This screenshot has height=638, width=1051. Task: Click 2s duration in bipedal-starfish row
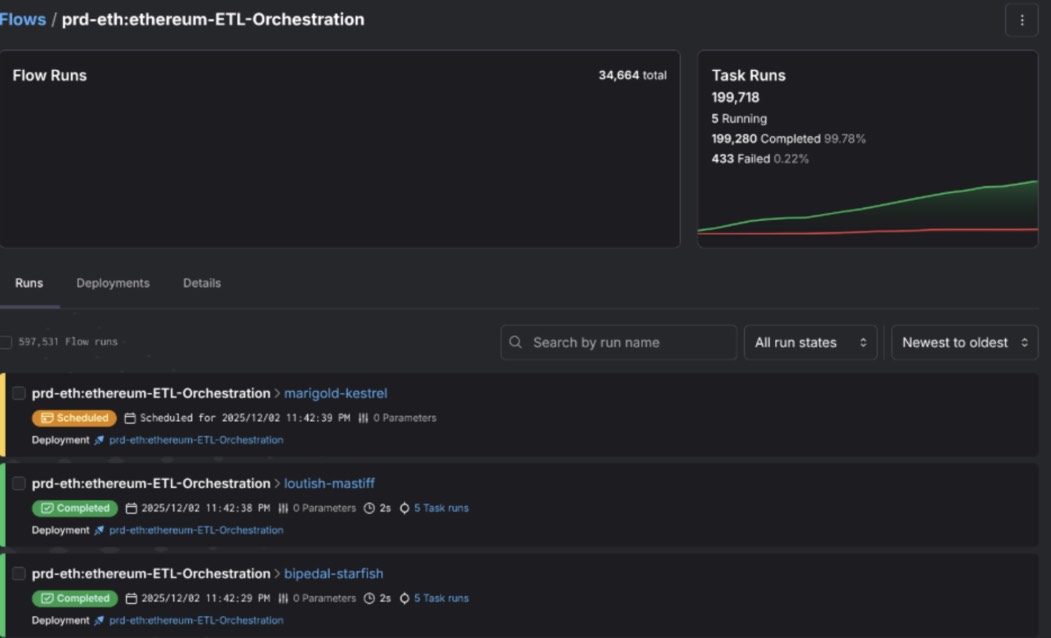pos(385,598)
